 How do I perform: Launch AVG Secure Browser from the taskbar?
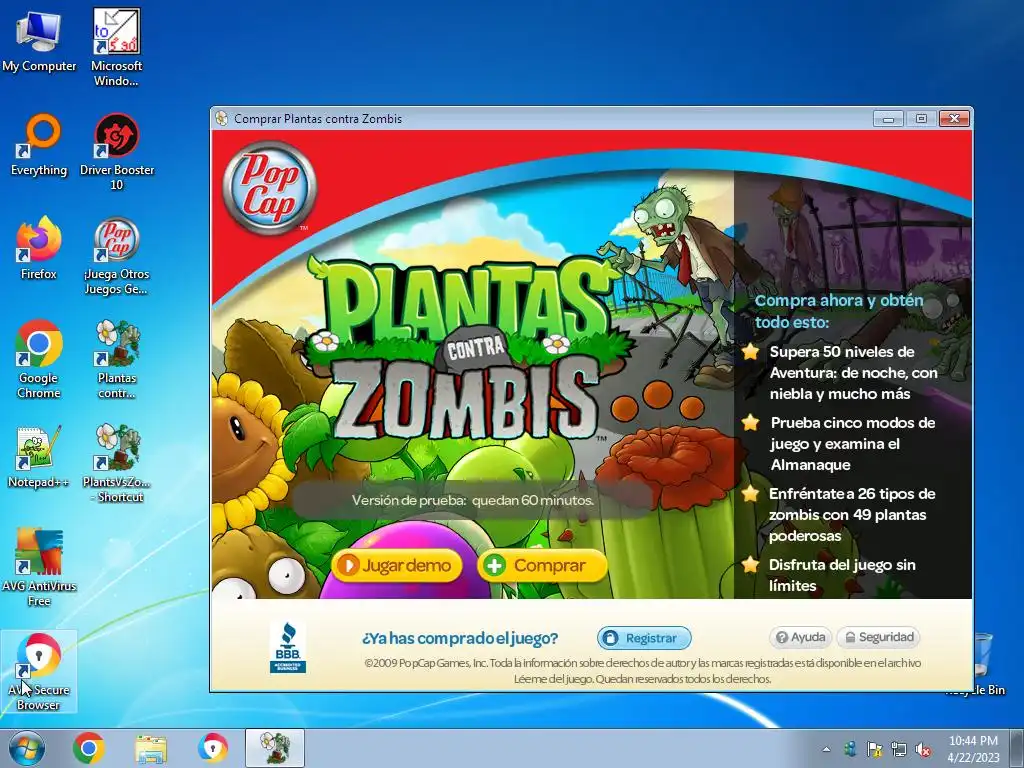tap(213, 748)
